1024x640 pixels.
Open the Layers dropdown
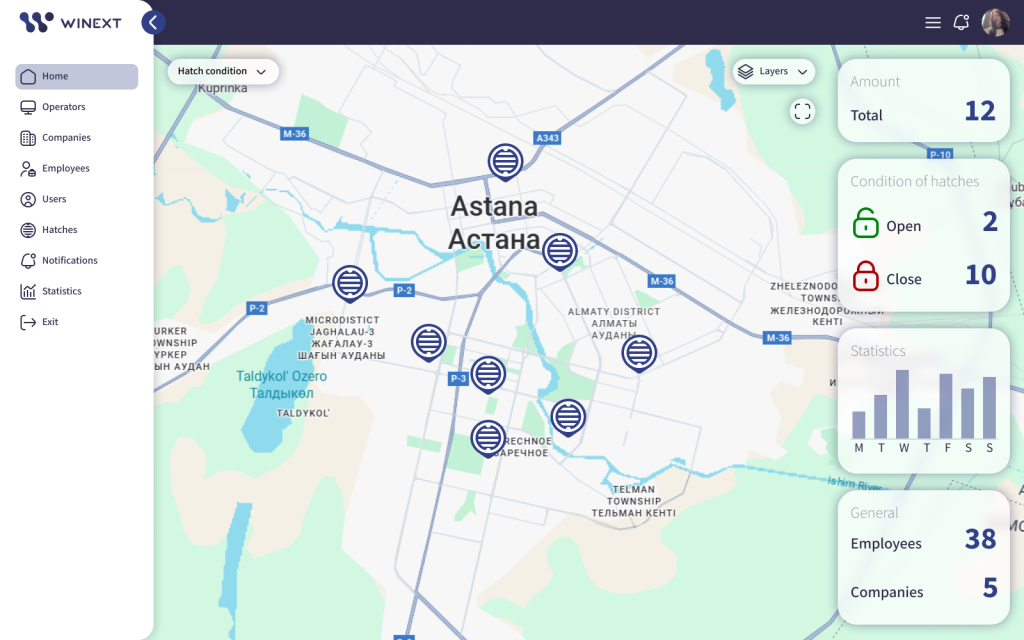773,72
